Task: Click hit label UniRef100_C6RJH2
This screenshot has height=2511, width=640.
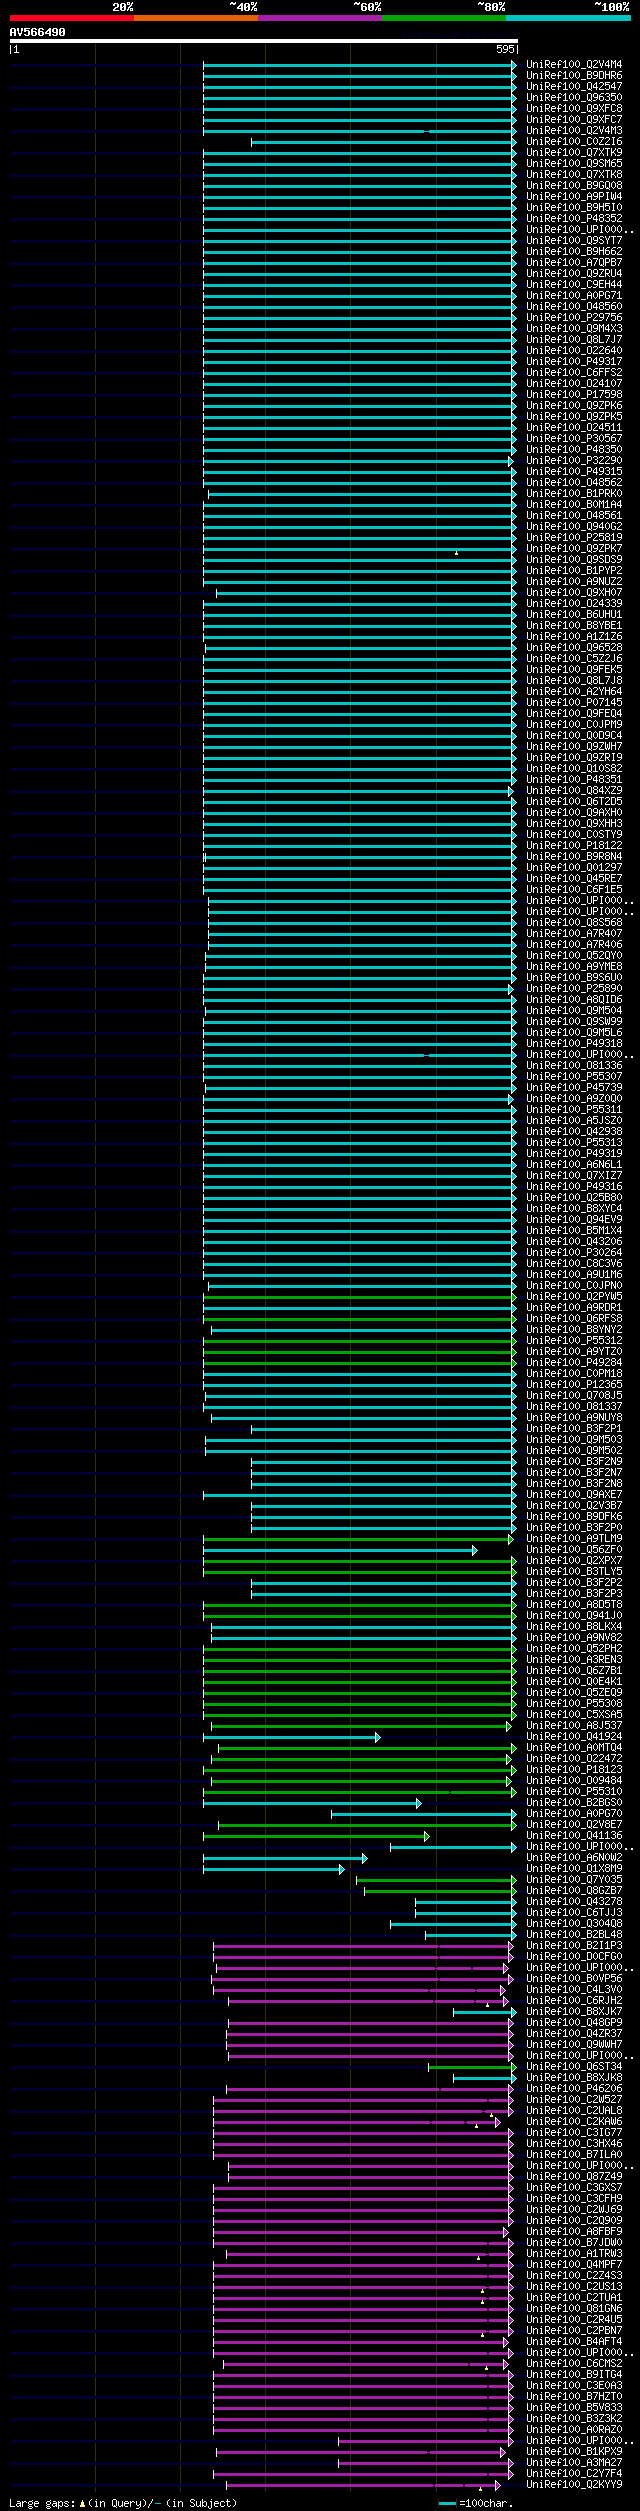Action: click(x=574, y=2001)
